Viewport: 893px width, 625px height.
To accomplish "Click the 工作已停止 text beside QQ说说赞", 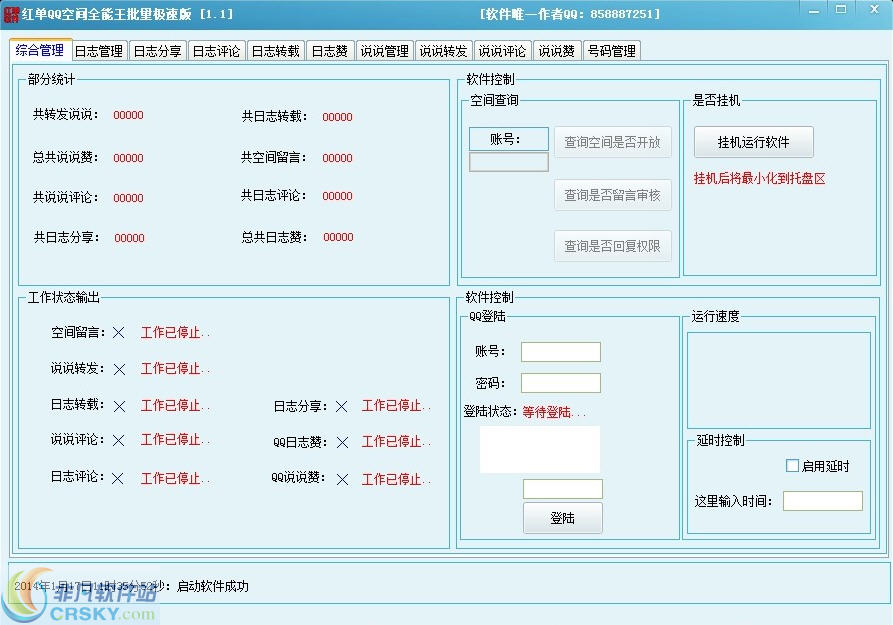I will tap(396, 479).
